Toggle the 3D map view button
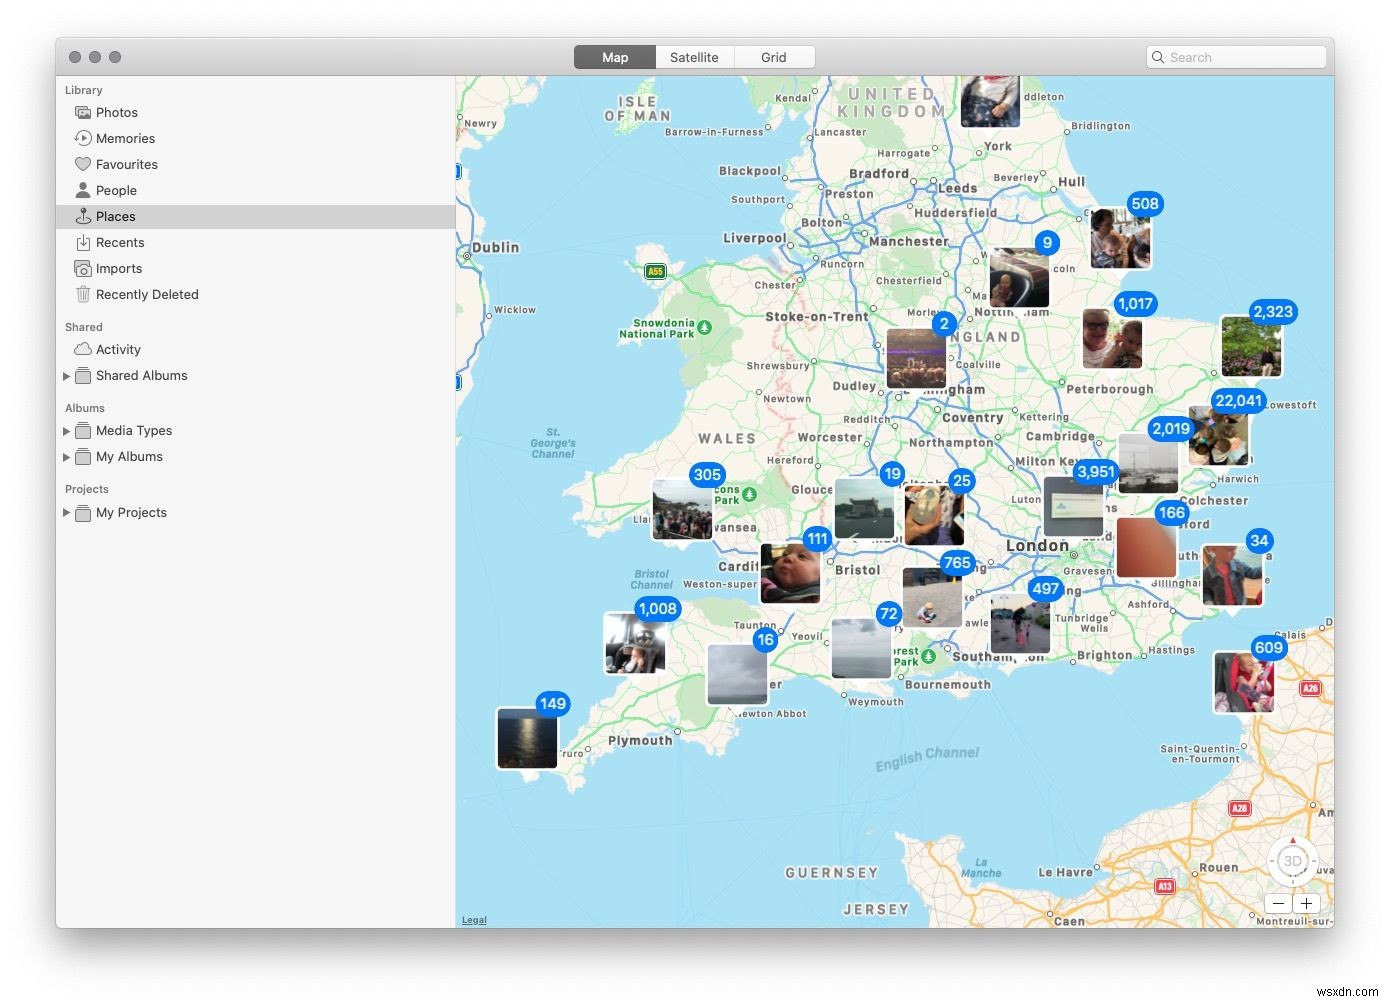The image size is (1390, 1002). pyautogui.click(x=1292, y=861)
